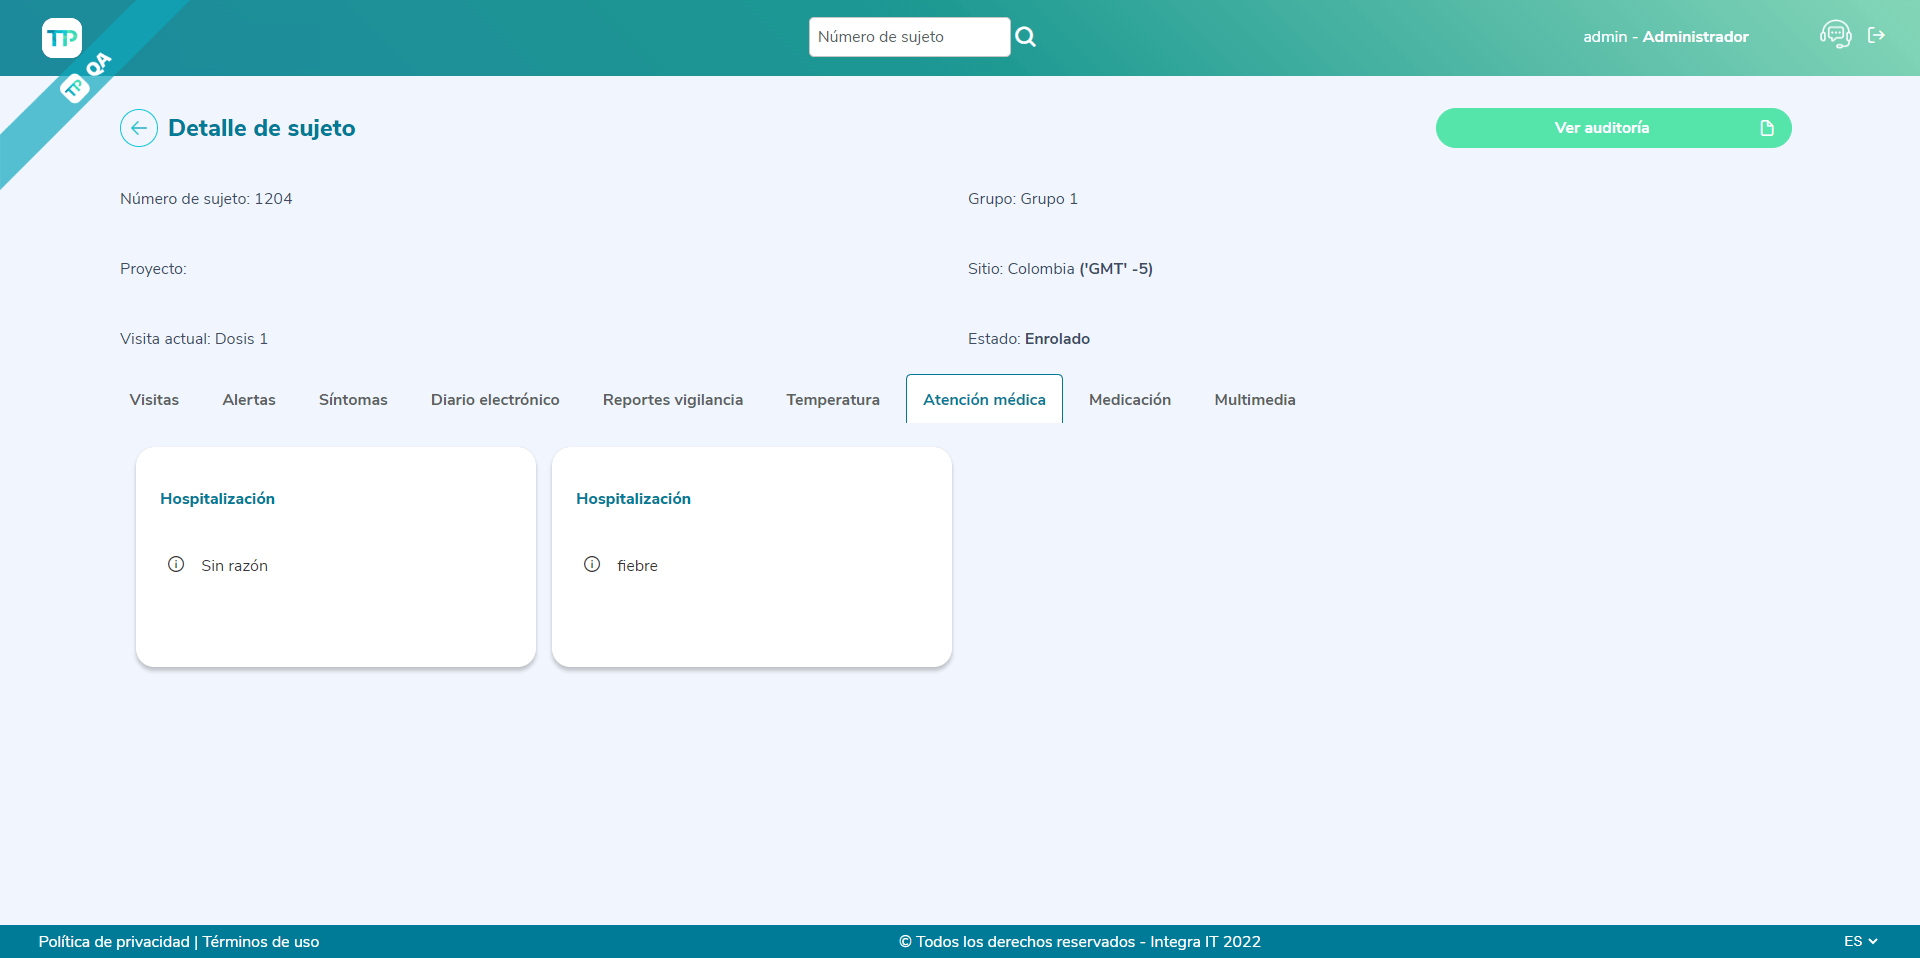Viewport: 1920px width, 958px height.
Task: Switch to the Visitas tab
Action: coord(154,399)
